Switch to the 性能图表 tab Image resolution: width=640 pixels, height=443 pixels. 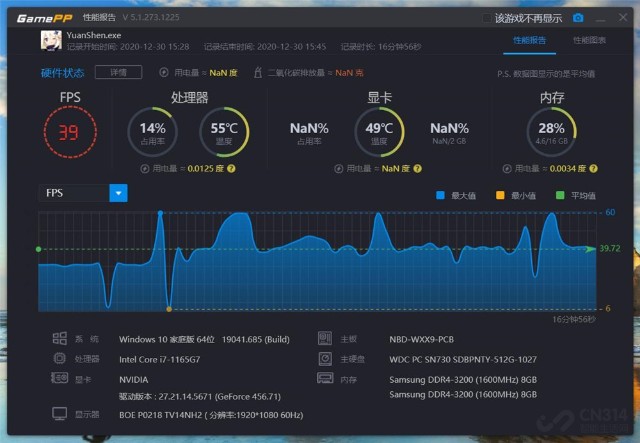589,40
